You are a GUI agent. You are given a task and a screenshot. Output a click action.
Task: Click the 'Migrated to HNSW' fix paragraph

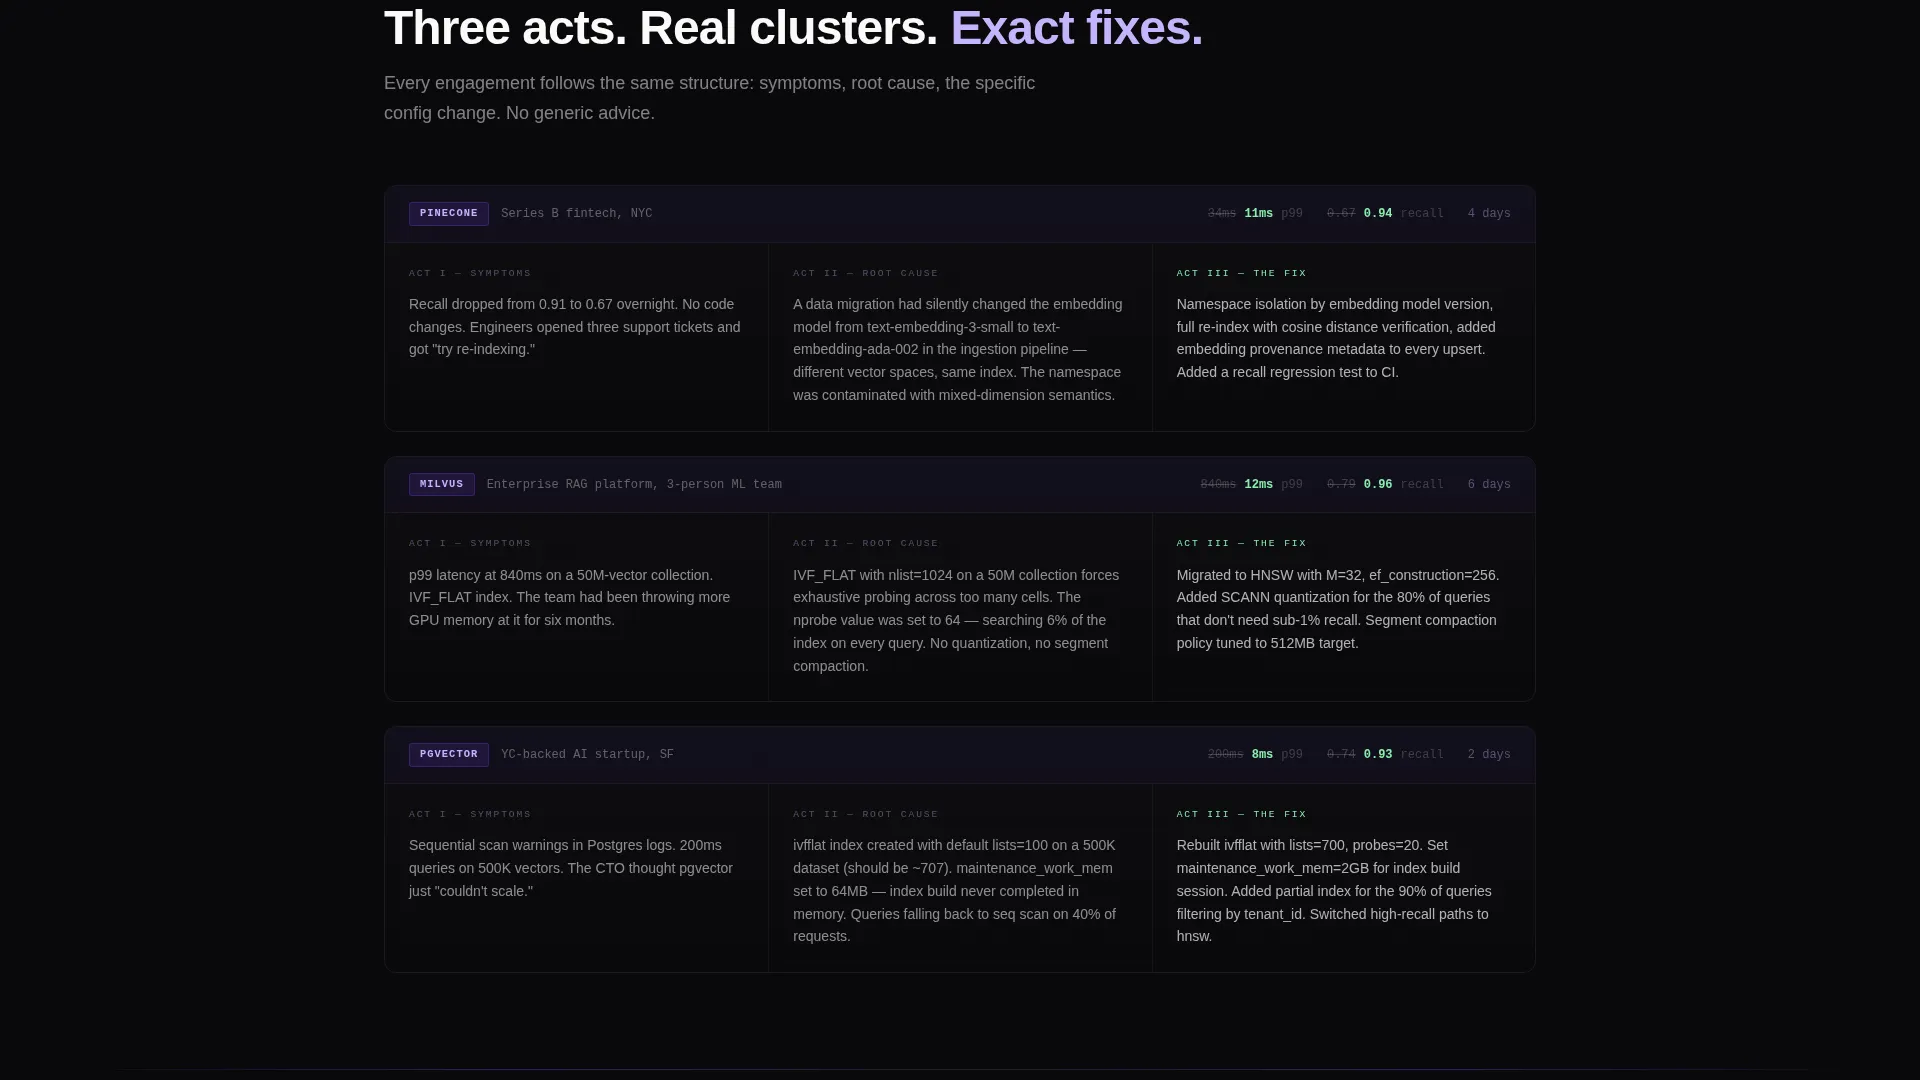pos(1338,609)
